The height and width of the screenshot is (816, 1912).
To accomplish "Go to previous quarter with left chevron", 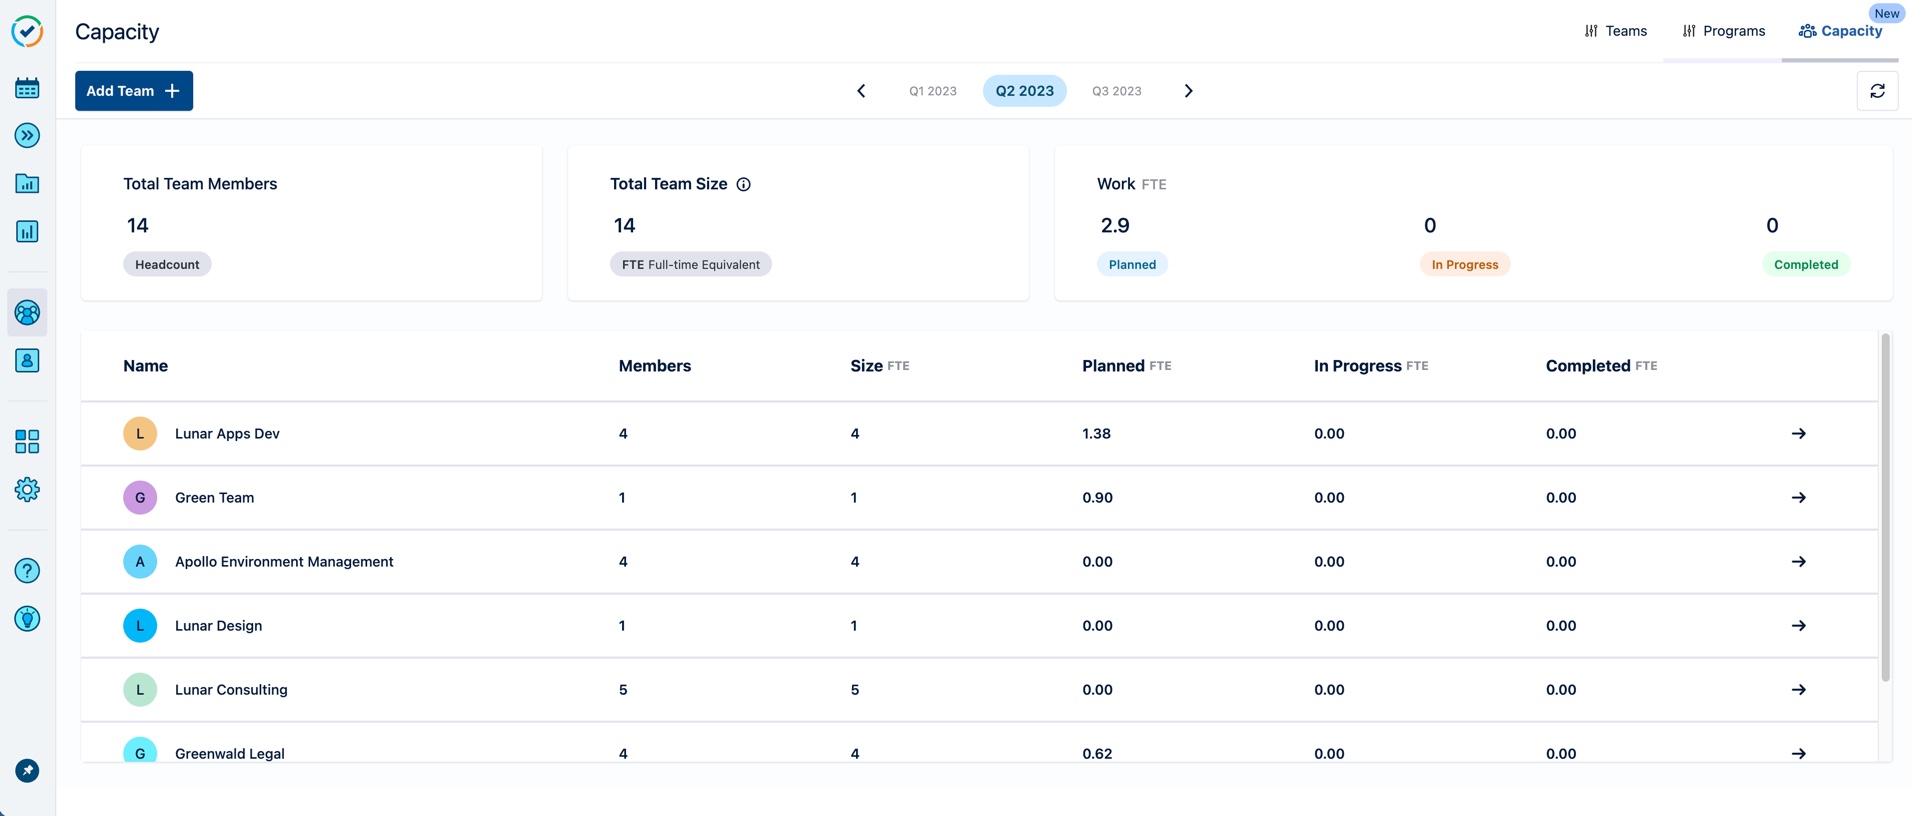I will coord(861,91).
